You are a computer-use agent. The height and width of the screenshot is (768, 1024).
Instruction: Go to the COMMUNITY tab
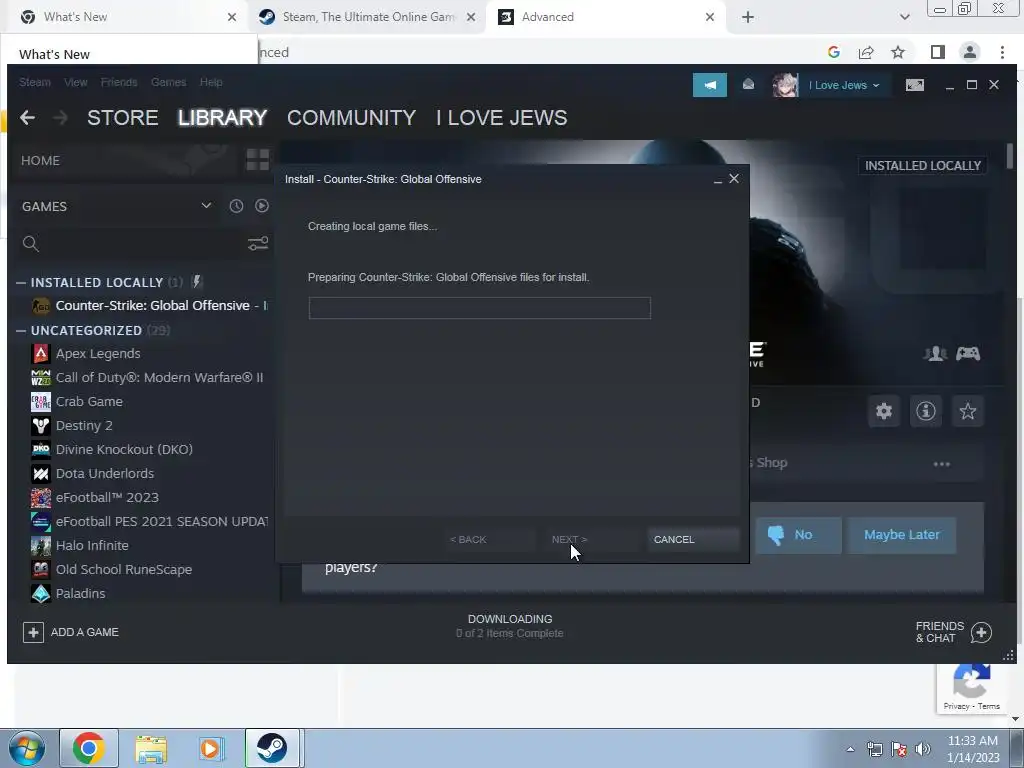351,118
